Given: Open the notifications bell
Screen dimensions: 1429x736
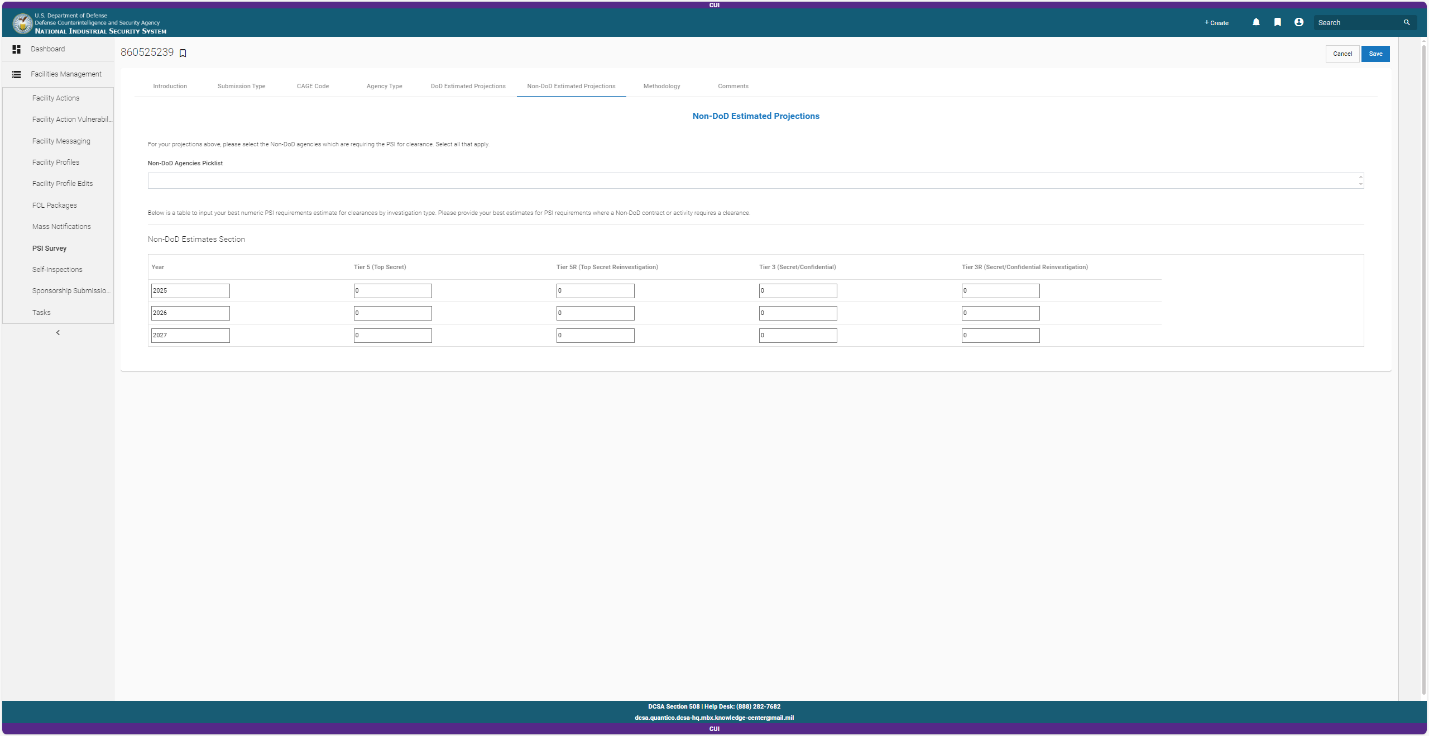Looking at the screenshot, I should 1256,22.
